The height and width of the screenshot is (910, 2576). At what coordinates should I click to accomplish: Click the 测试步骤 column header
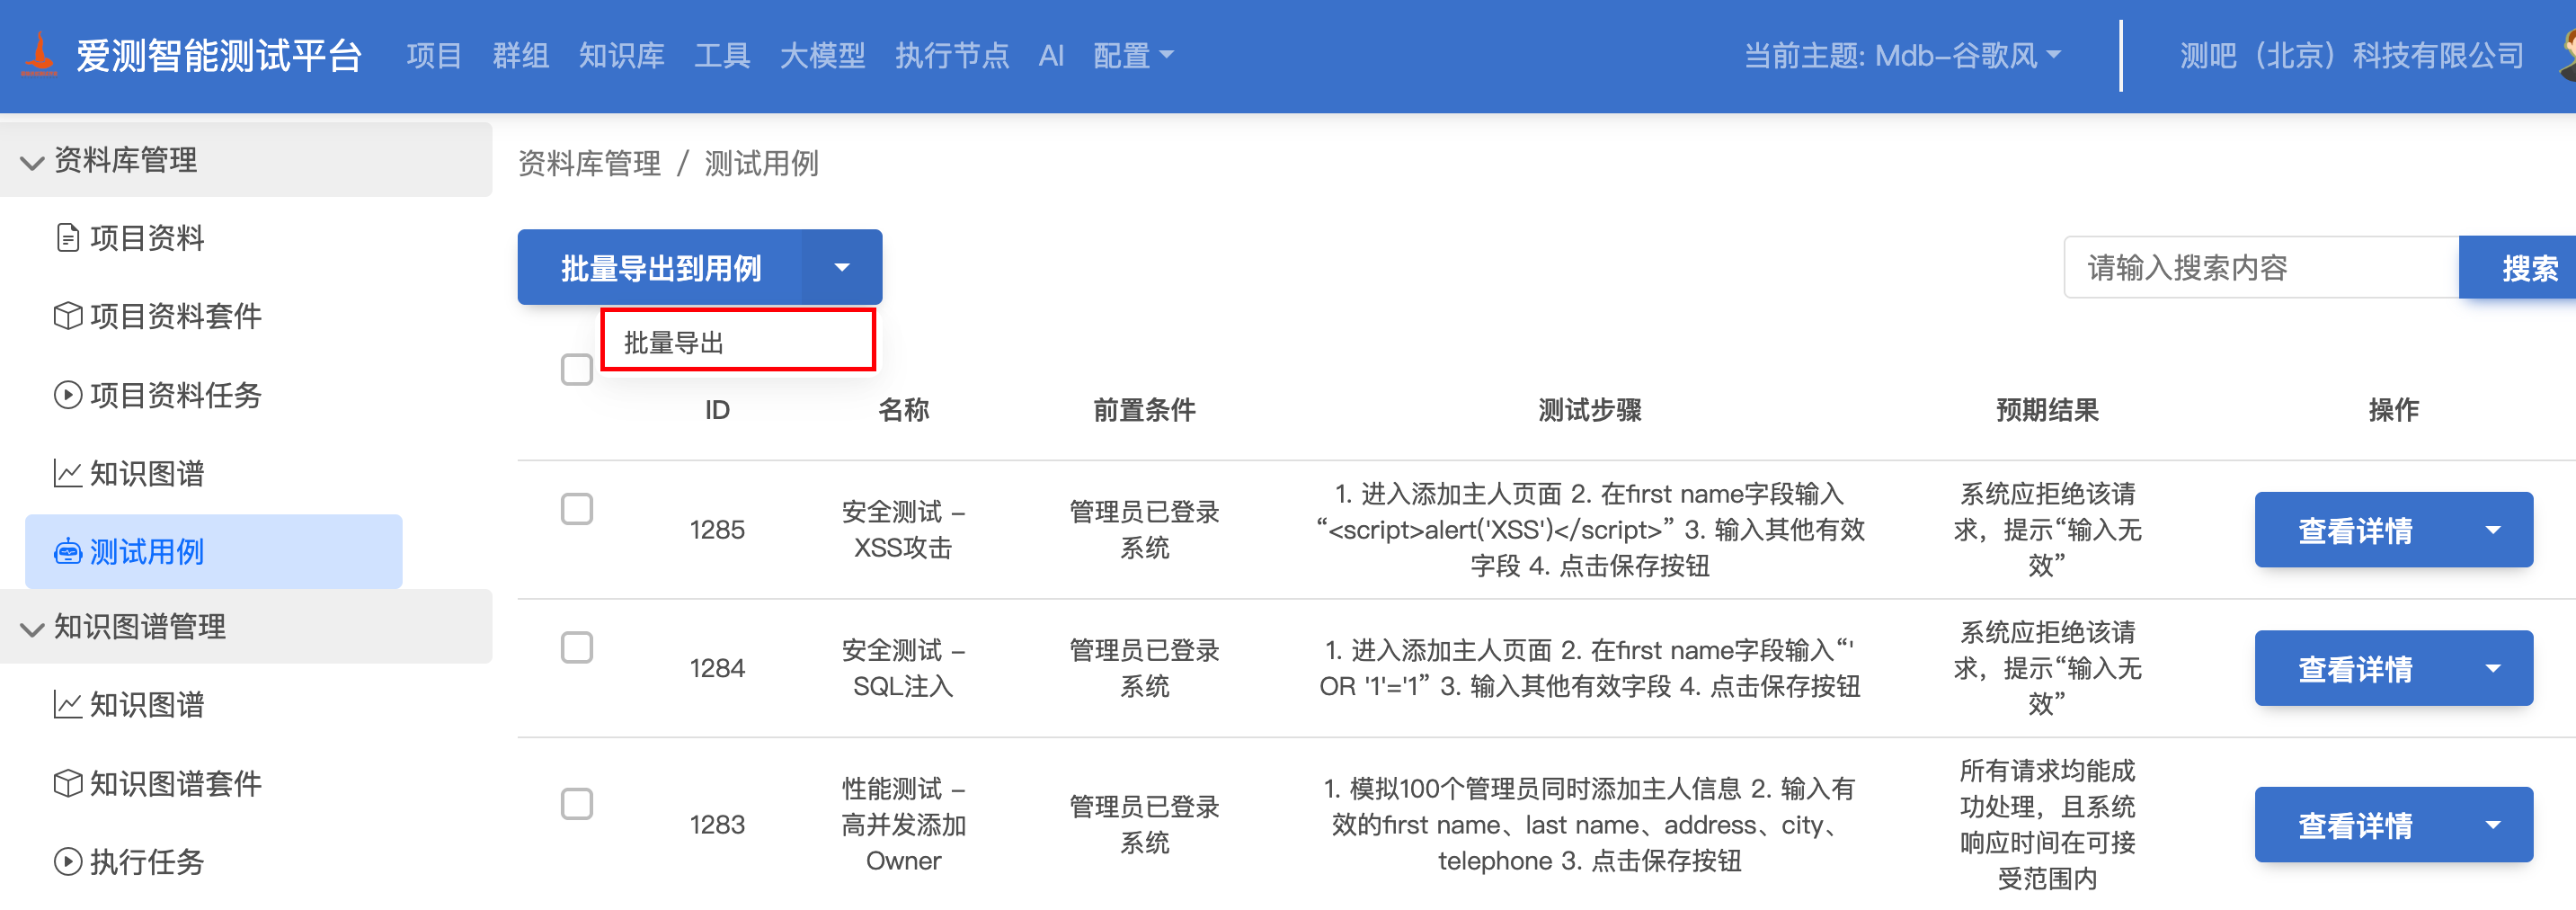pos(1589,410)
